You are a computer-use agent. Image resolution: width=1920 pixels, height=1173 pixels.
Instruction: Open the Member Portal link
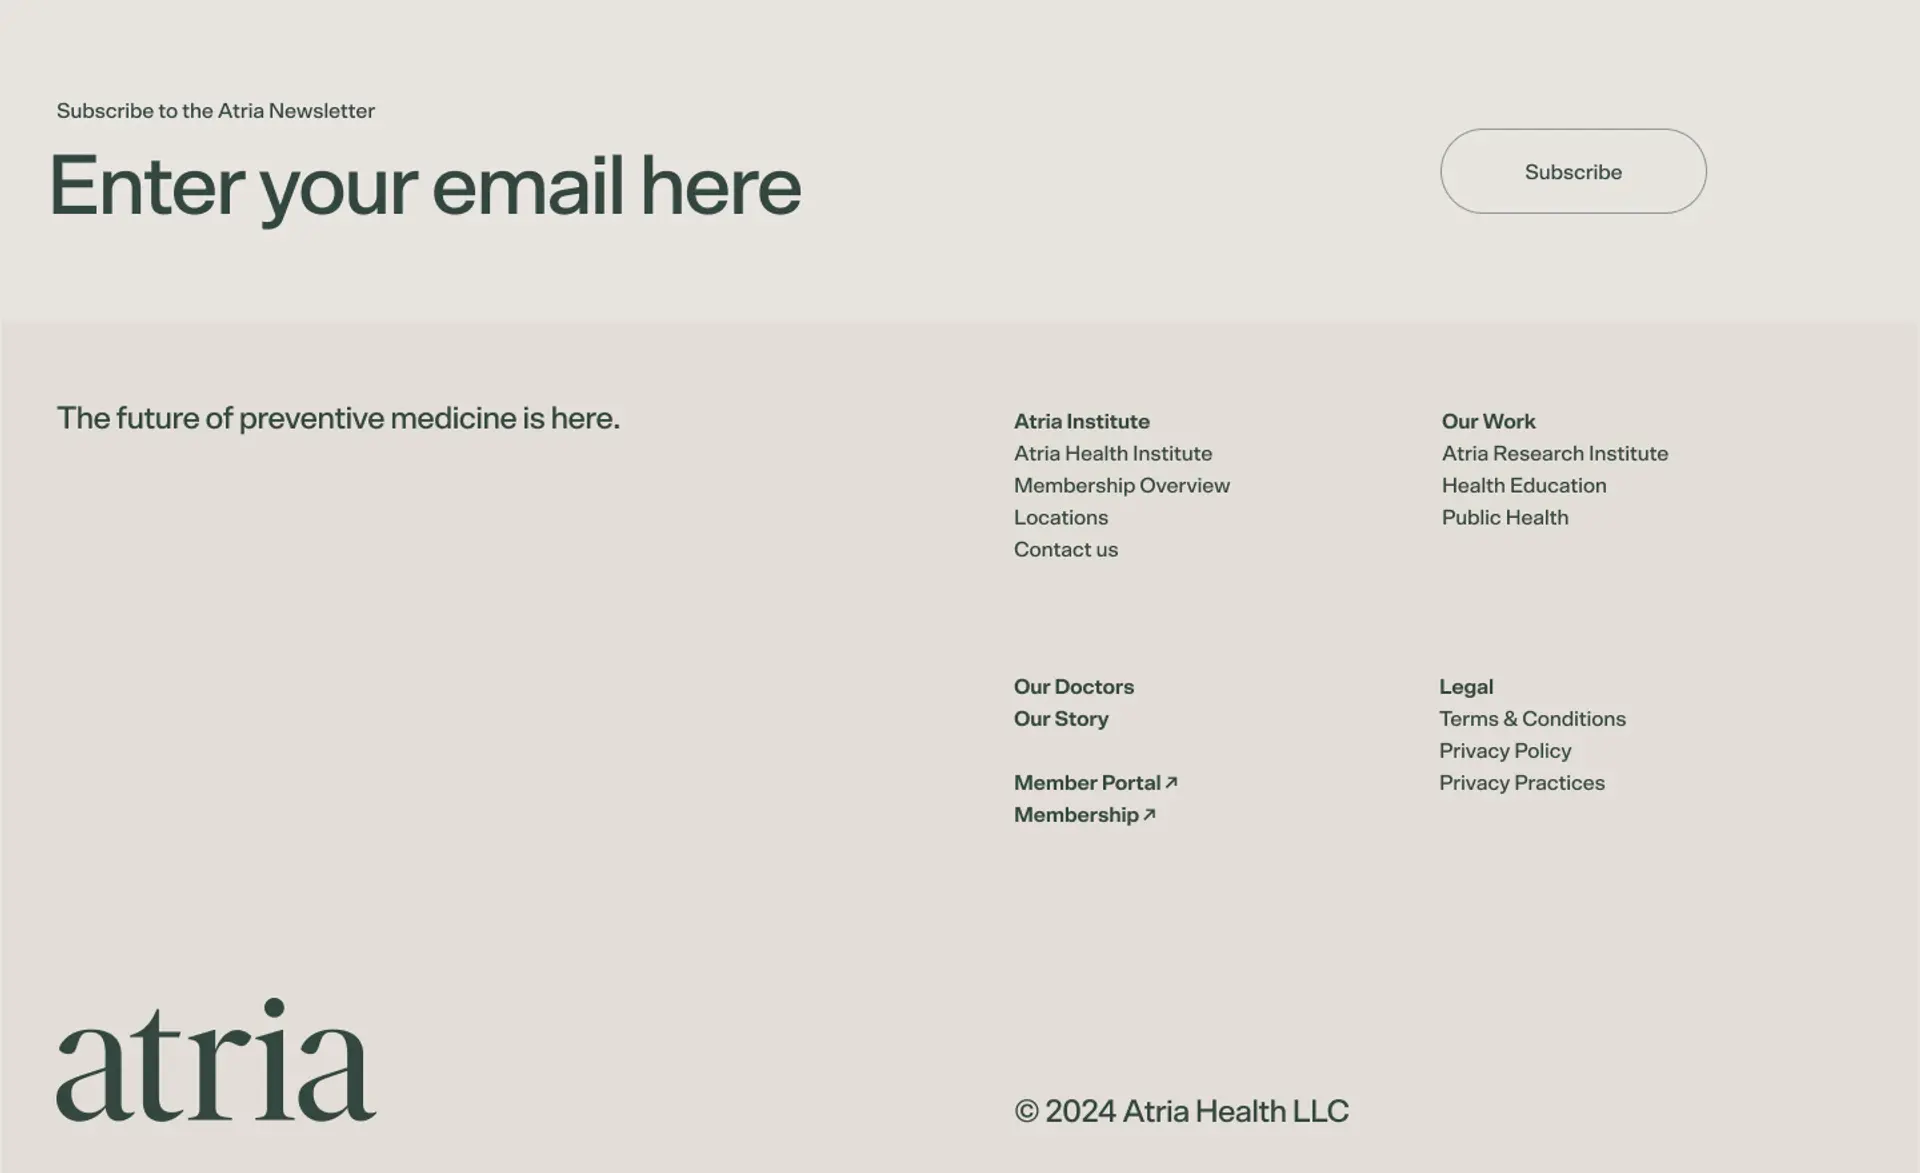click(x=1096, y=783)
